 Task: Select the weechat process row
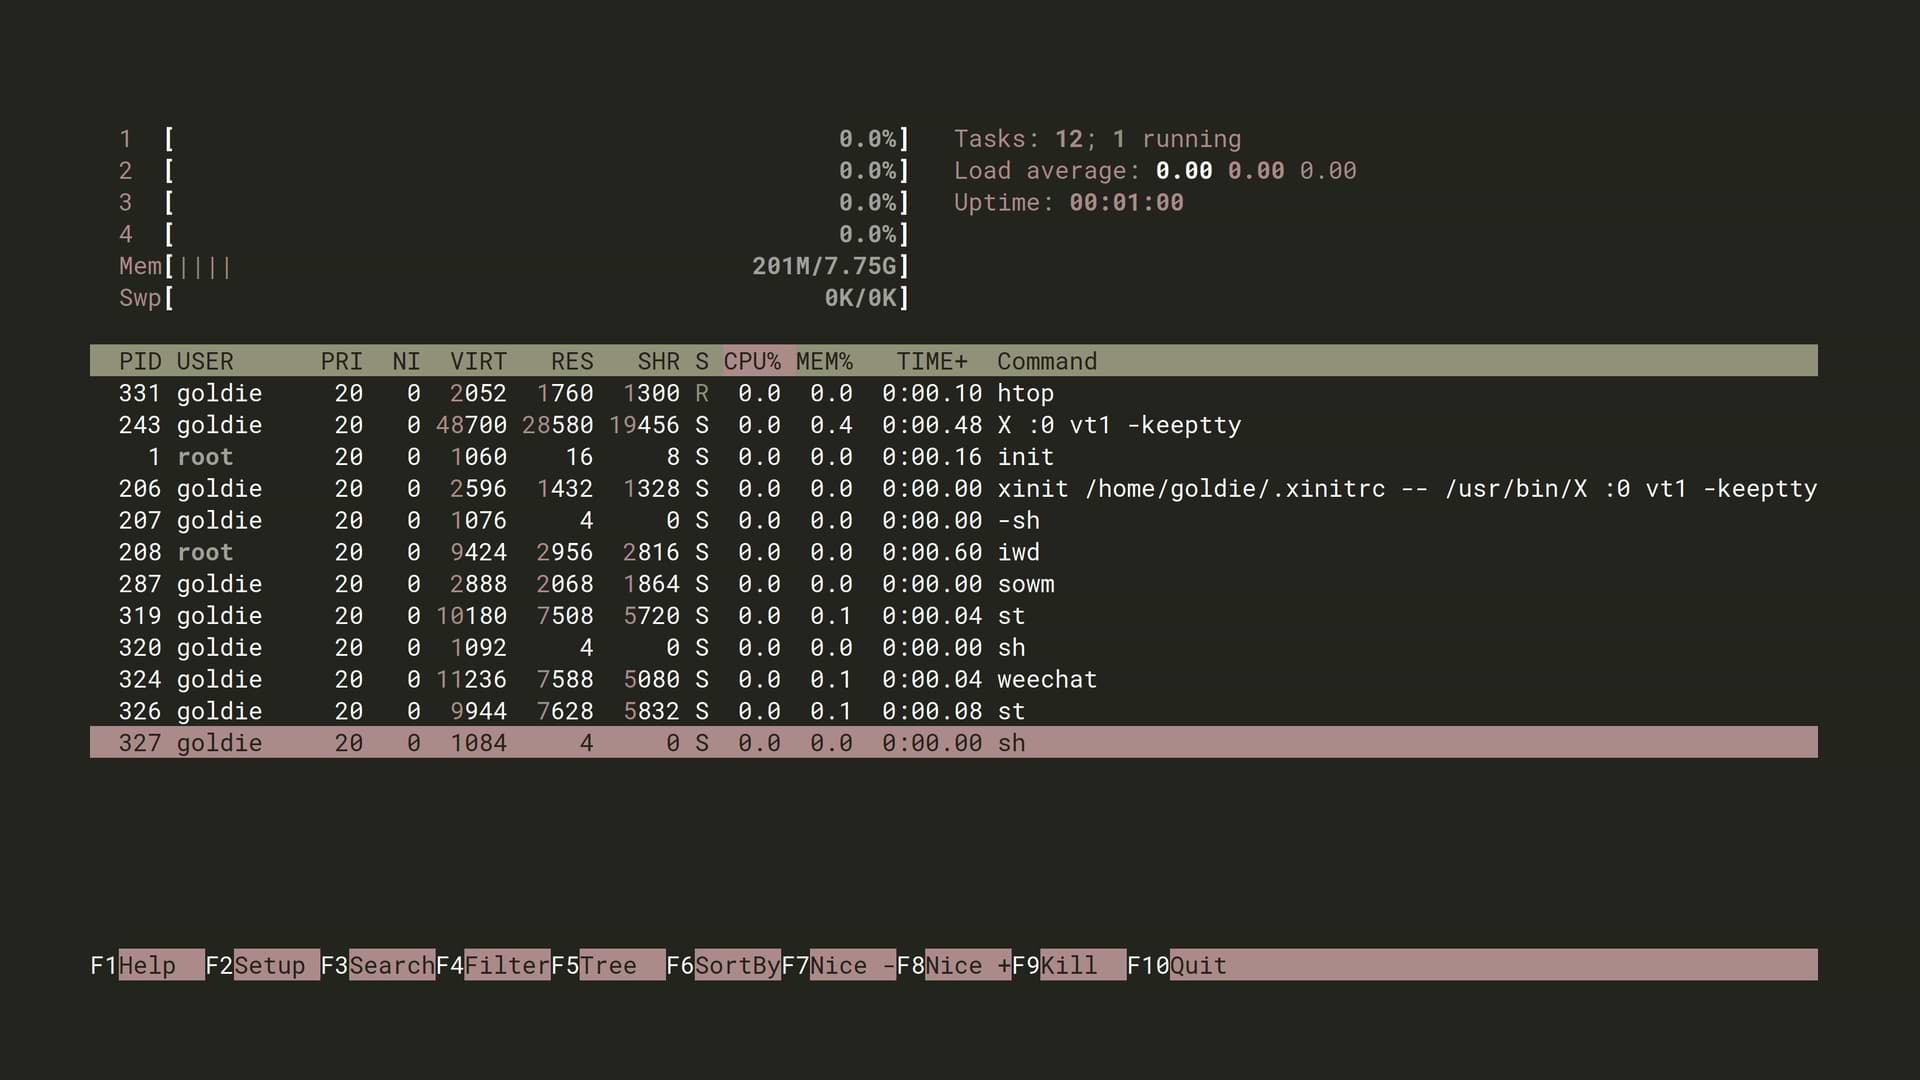[954, 679]
